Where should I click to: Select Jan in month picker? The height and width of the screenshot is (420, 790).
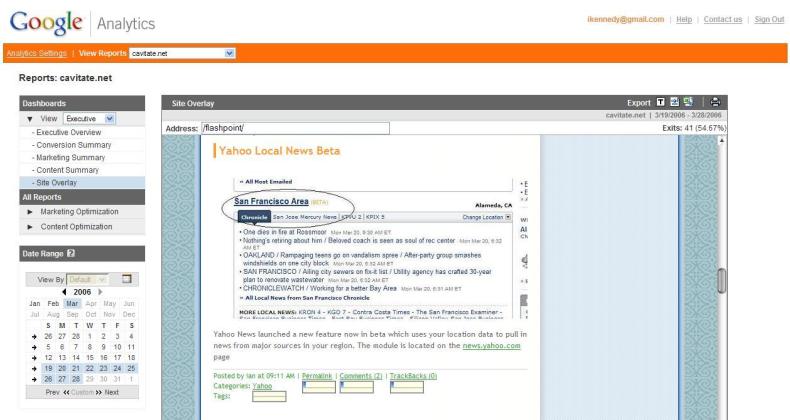tap(35, 304)
